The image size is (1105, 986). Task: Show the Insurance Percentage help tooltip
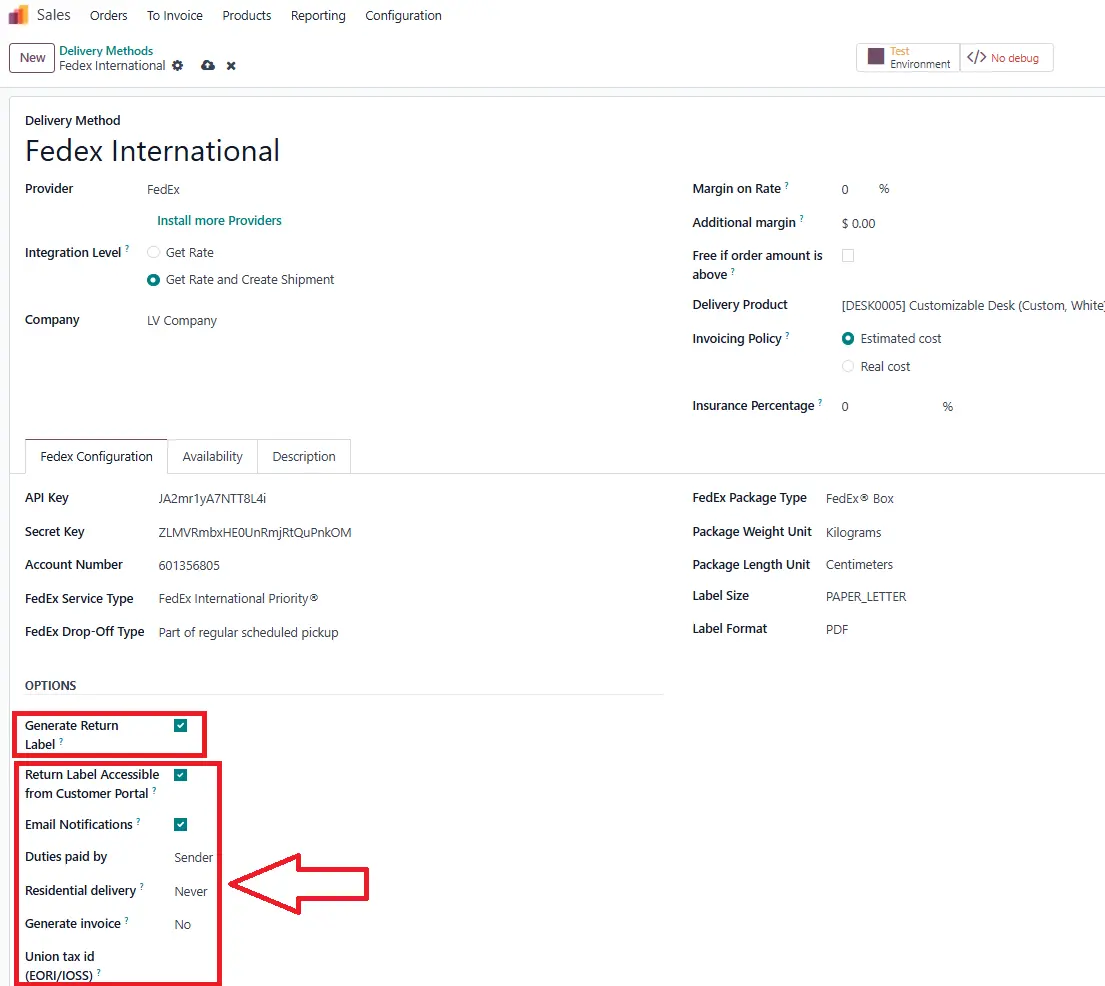point(820,402)
